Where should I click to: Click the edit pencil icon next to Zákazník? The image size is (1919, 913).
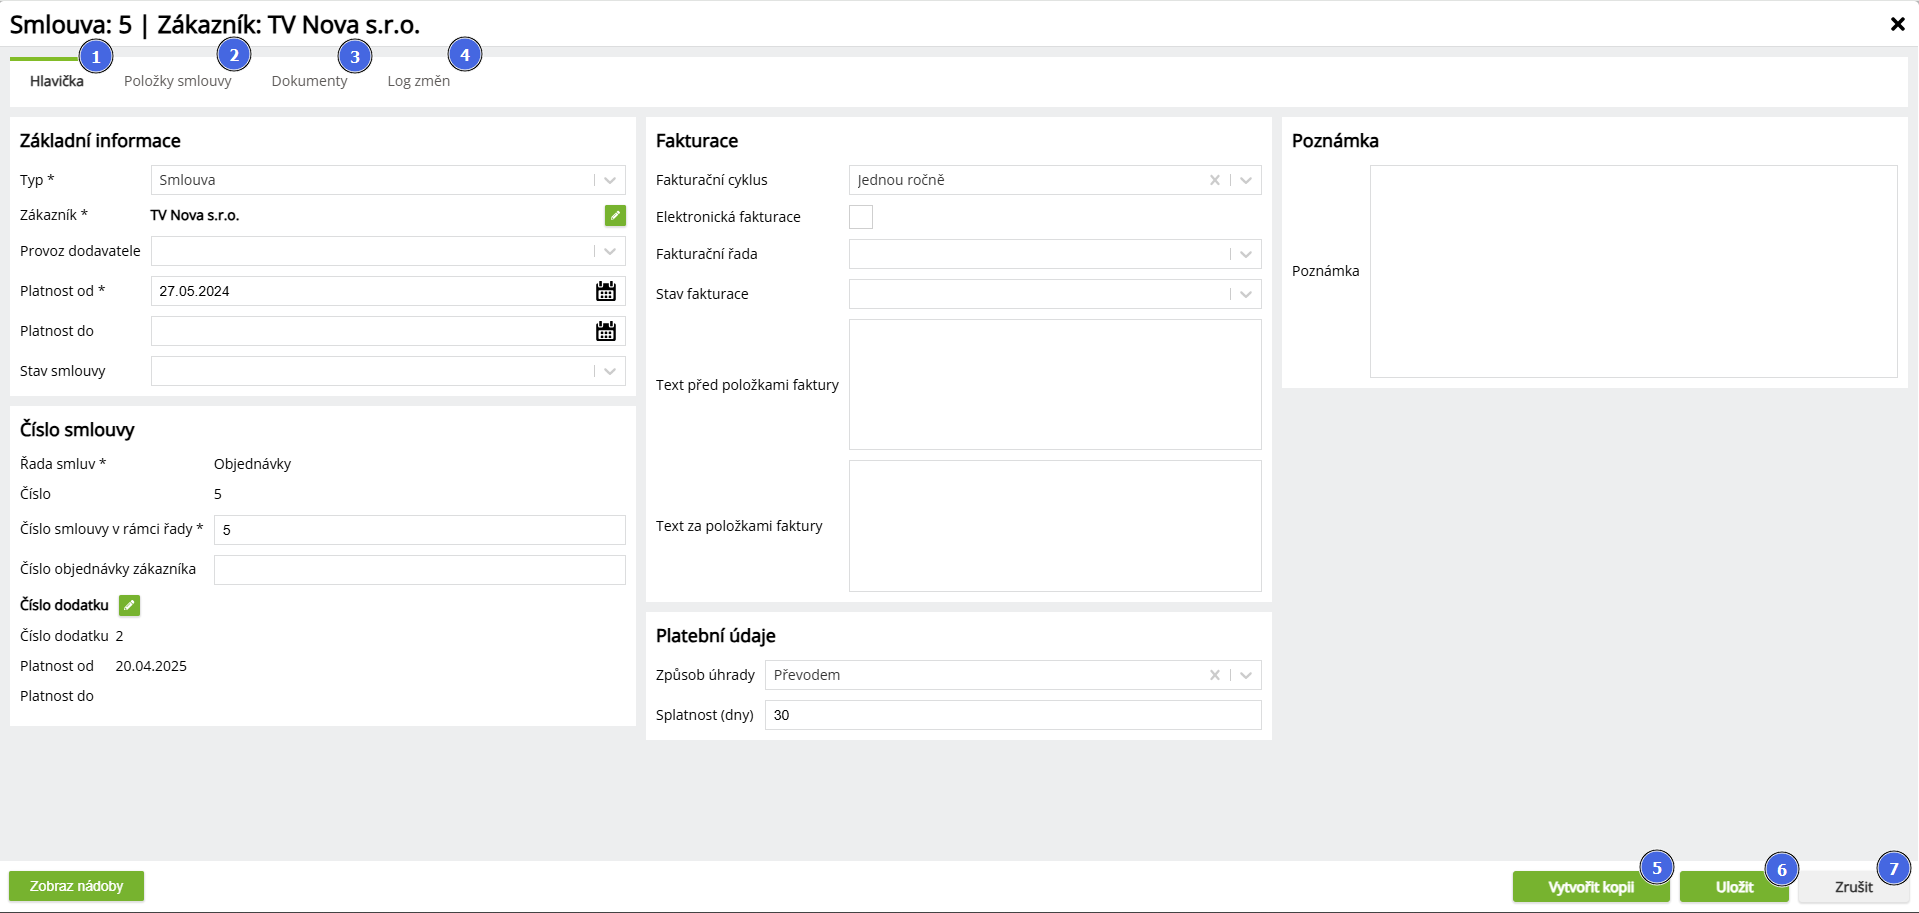615,215
